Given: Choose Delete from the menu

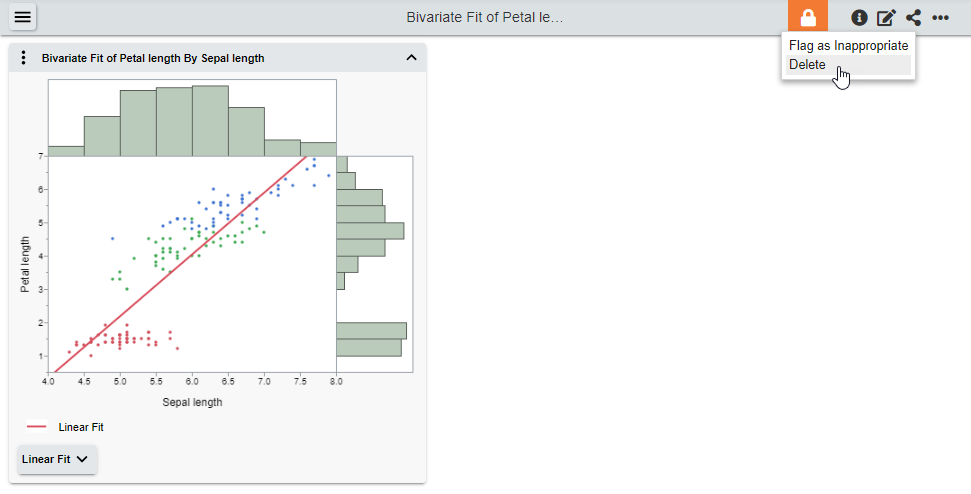Looking at the screenshot, I should coord(808,65).
